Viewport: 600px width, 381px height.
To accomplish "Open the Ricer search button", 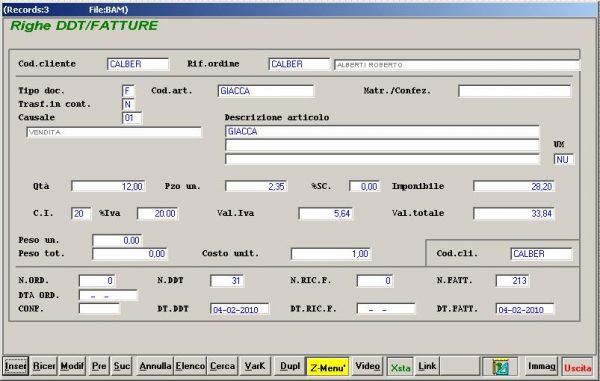I will pyautogui.click(x=44, y=366).
